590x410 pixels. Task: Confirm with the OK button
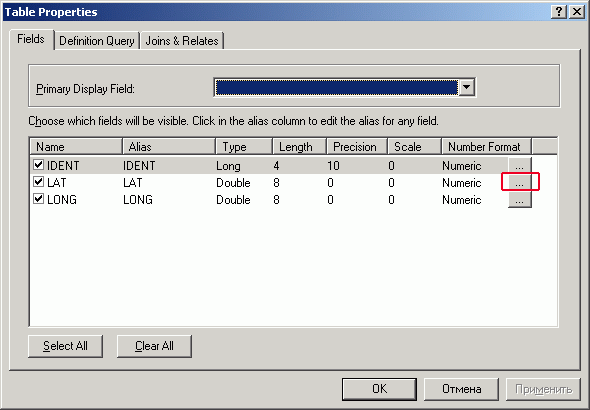379,389
